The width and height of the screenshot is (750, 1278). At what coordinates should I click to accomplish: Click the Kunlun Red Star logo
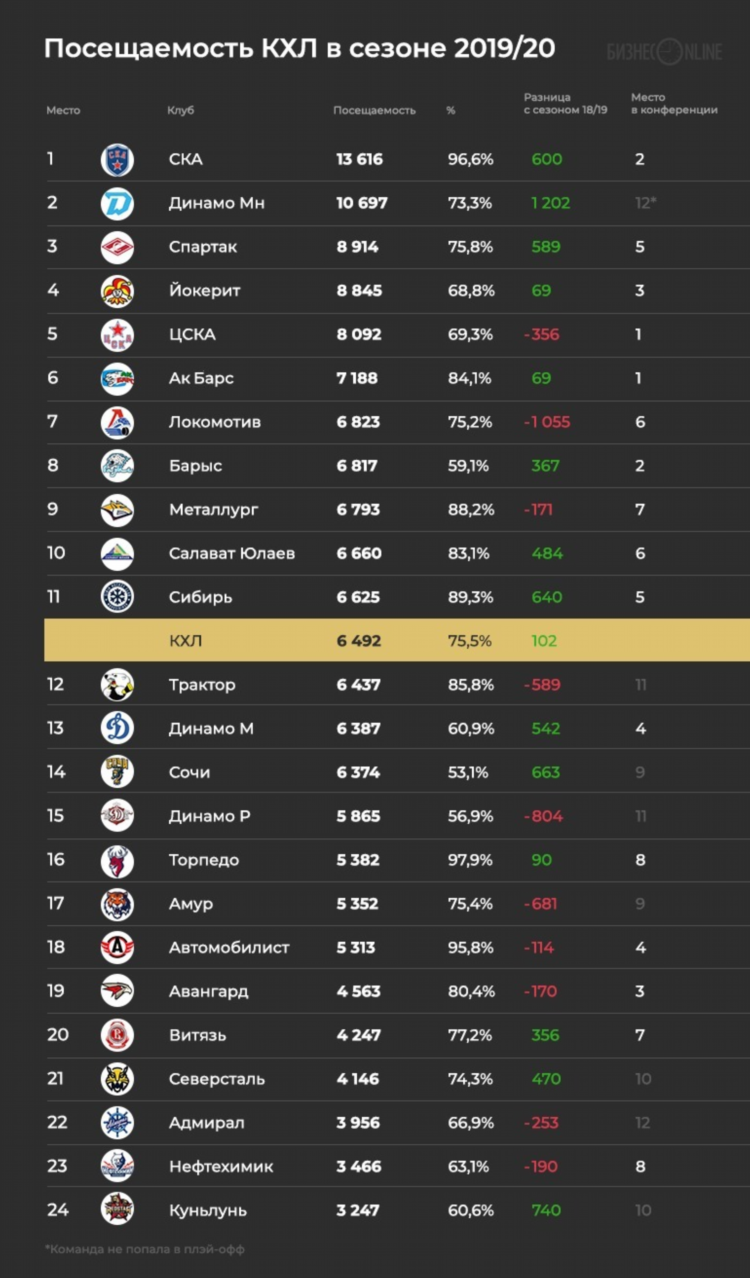coord(117,1210)
